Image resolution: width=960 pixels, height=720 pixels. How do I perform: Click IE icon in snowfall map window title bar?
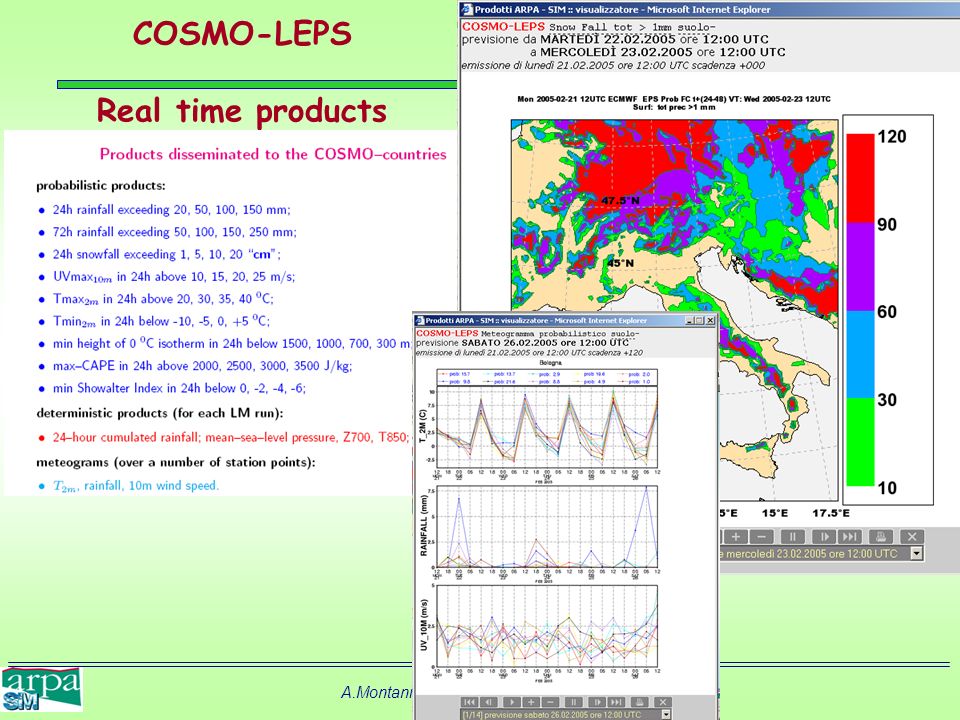(467, 9)
